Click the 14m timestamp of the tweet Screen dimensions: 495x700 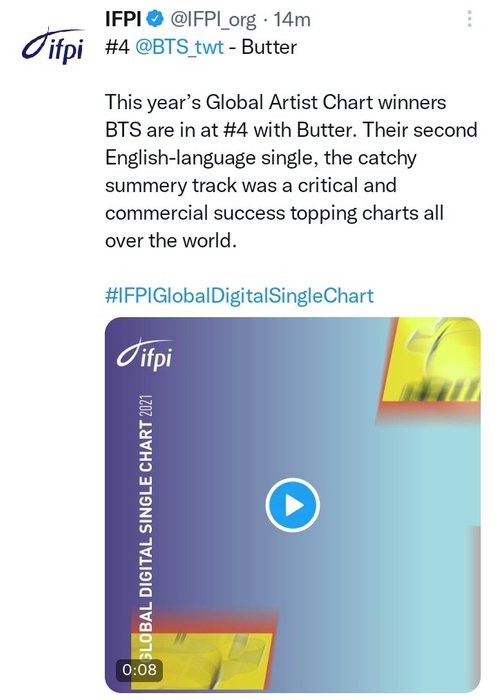click(x=292, y=20)
